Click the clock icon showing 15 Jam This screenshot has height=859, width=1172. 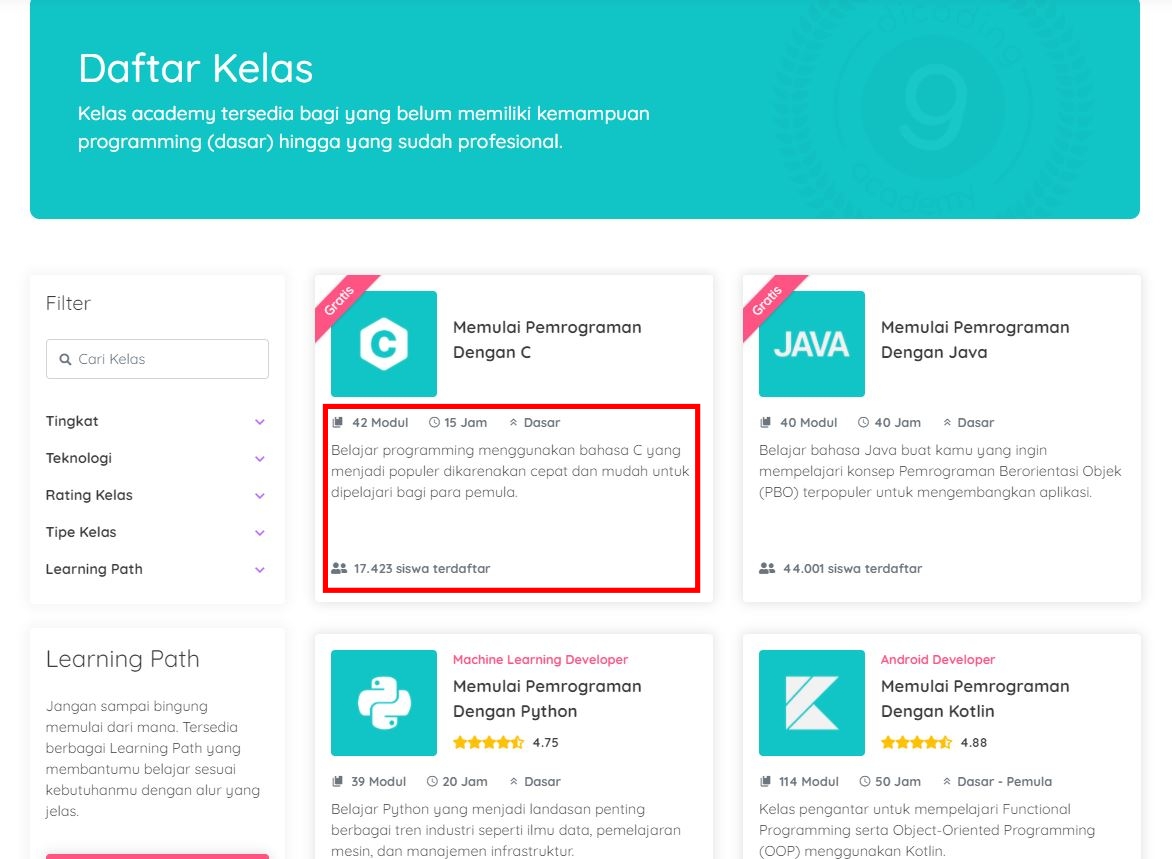pos(435,422)
